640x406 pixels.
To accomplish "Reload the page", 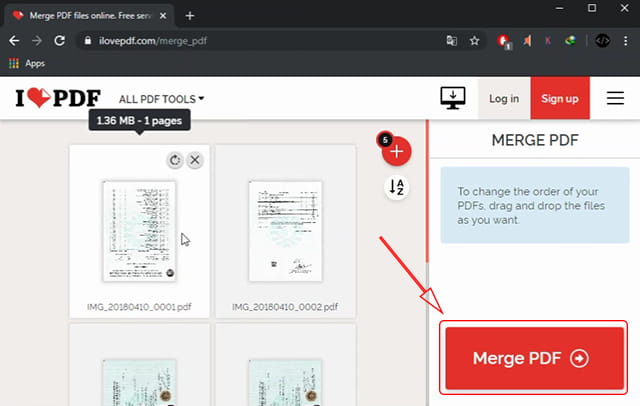I will [x=60, y=41].
